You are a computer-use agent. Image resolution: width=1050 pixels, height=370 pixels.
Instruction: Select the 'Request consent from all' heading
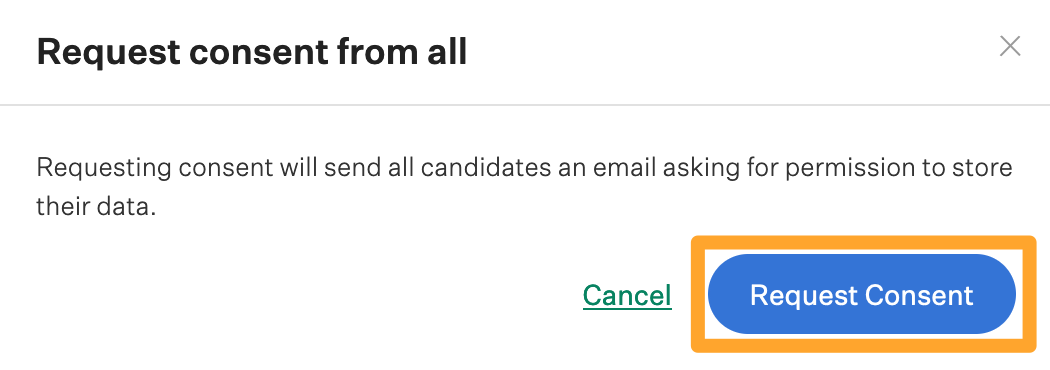pos(252,52)
